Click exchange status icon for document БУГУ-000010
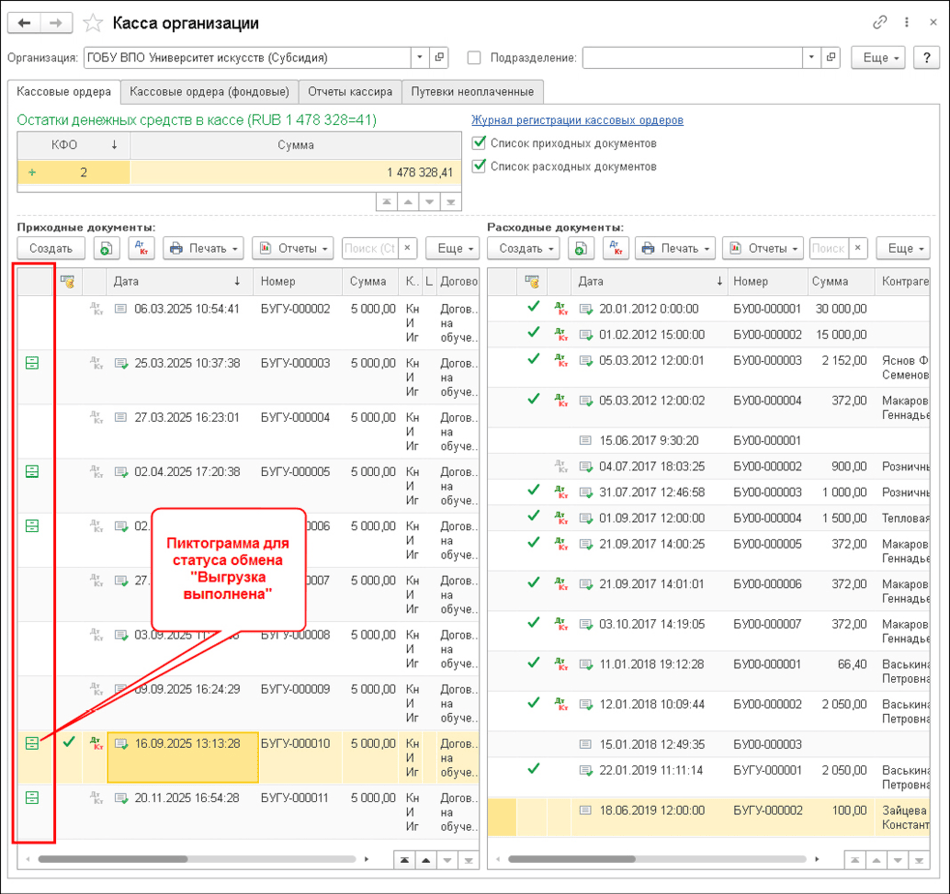Screen dimensions: 950x894 tap(32, 743)
